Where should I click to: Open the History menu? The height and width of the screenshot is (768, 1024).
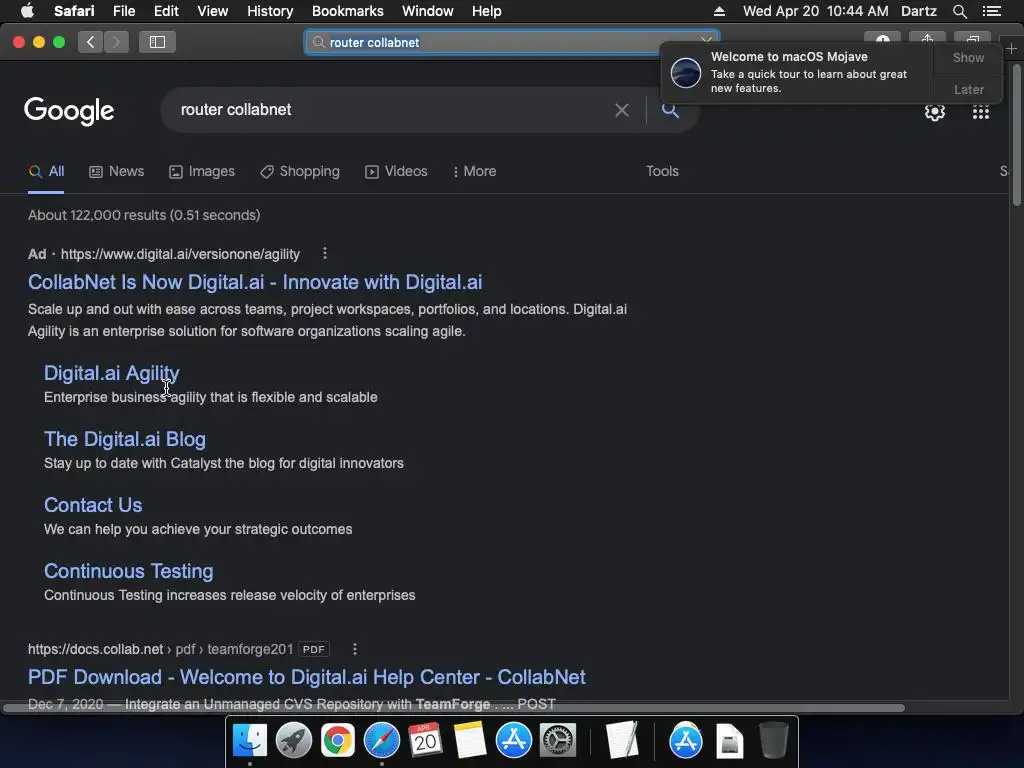(x=270, y=11)
